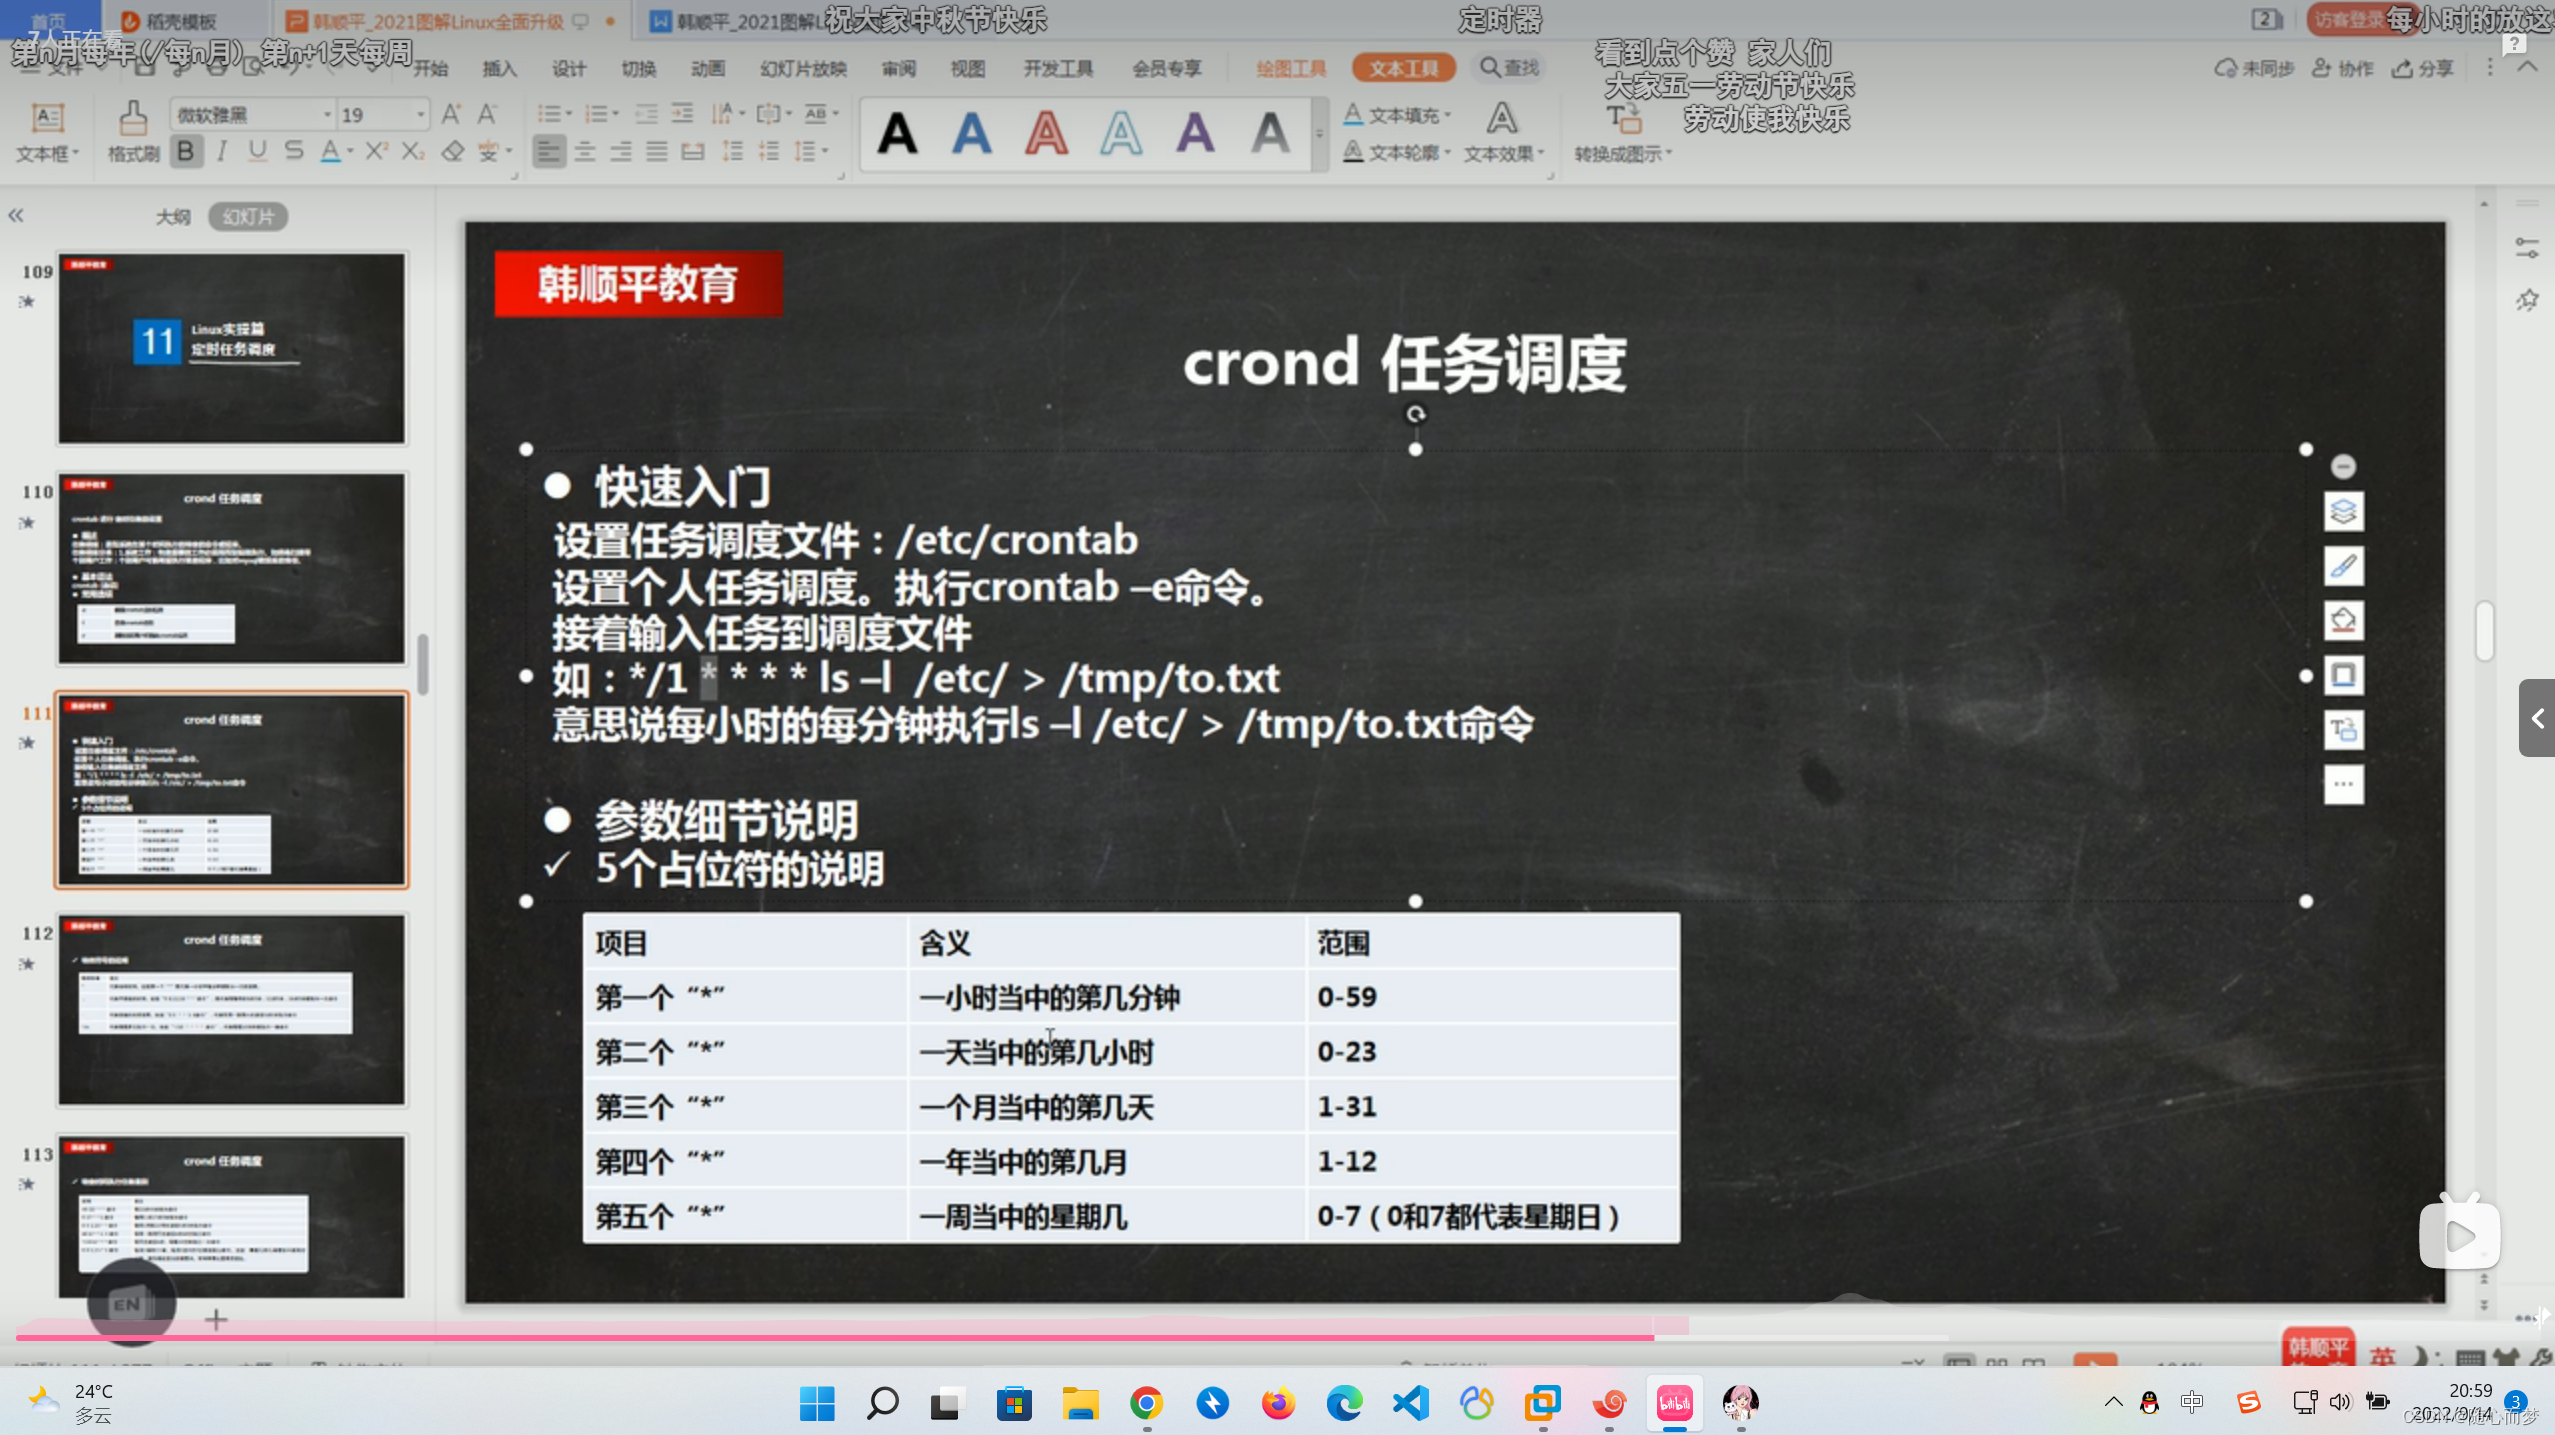Expand bullet list dropdown arrow
Image resolution: width=2555 pixels, height=1435 pixels.
point(568,114)
